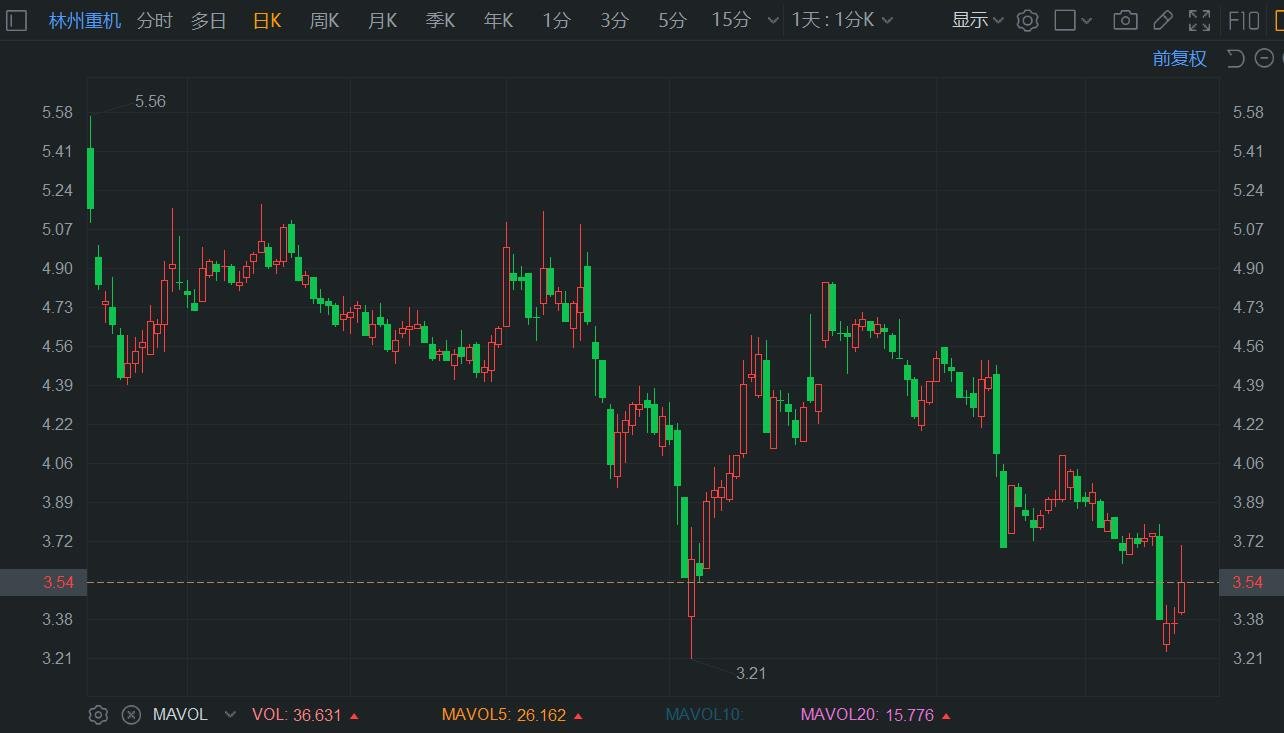The width and height of the screenshot is (1284, 733).
Task: Open the layout dropdown arrow beside the square icon
Action: click(1088, 20)
